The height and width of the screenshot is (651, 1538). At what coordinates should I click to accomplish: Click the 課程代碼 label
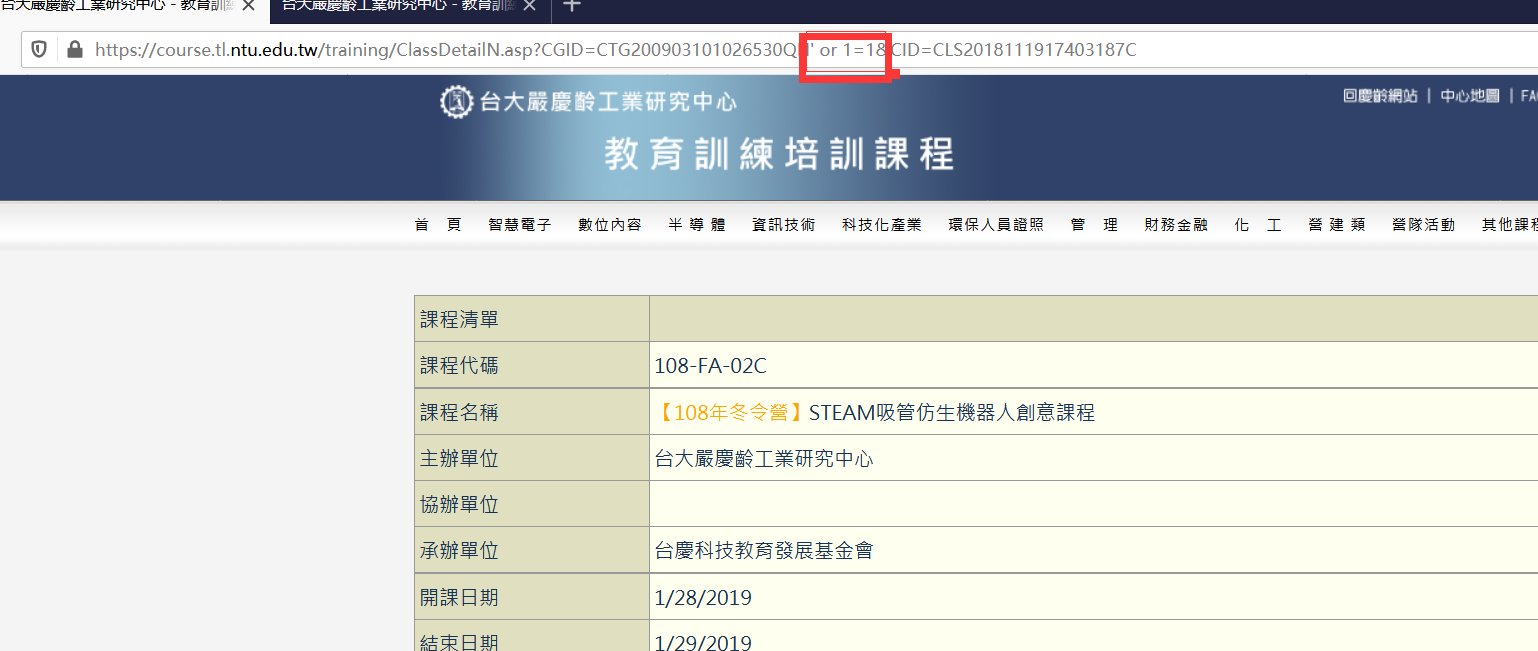pos(459,365)
